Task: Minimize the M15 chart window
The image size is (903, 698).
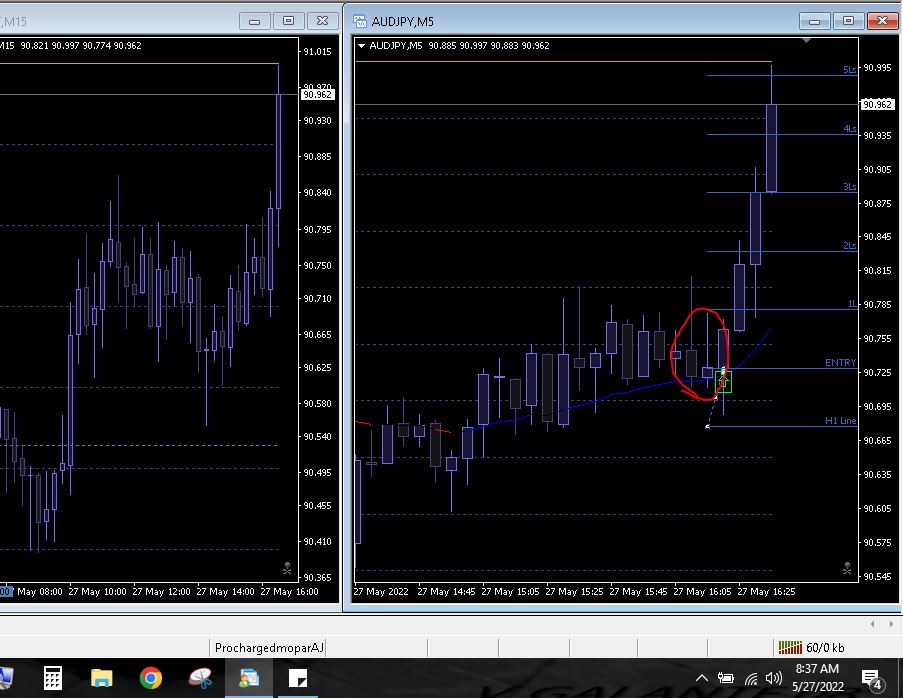Action: [254, 21]
